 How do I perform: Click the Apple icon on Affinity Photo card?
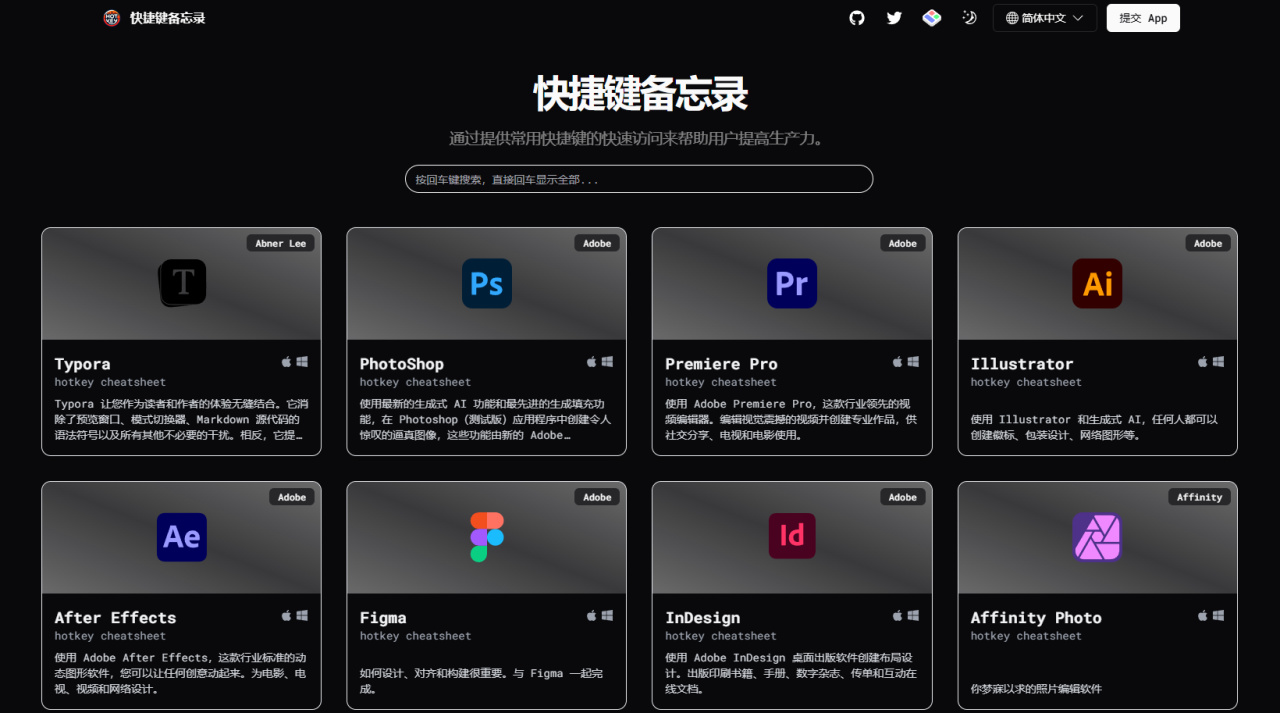1203,615
